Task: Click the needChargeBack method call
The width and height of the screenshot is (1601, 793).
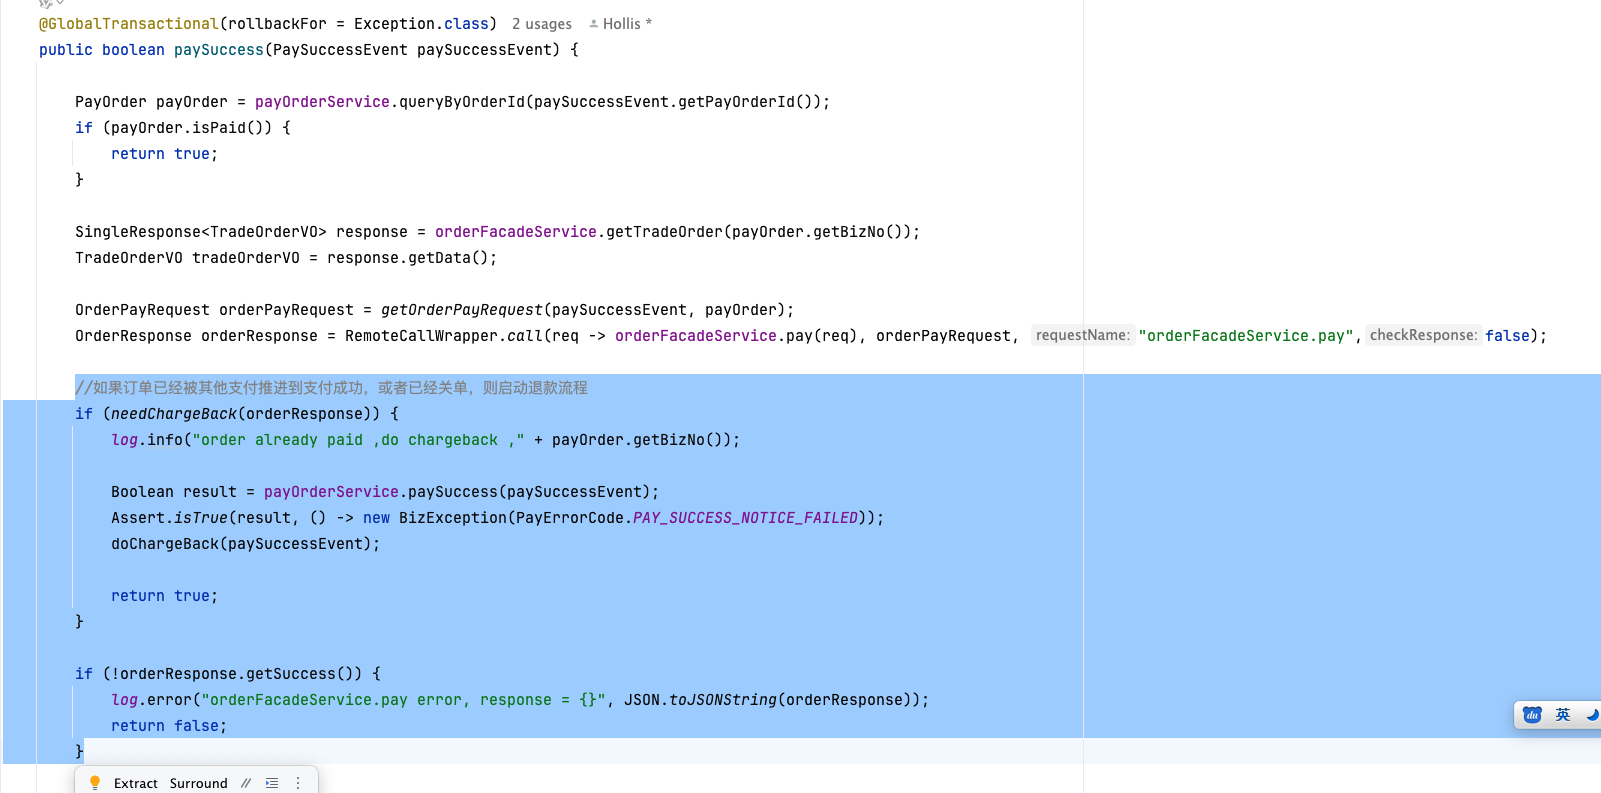Action: 173,414
